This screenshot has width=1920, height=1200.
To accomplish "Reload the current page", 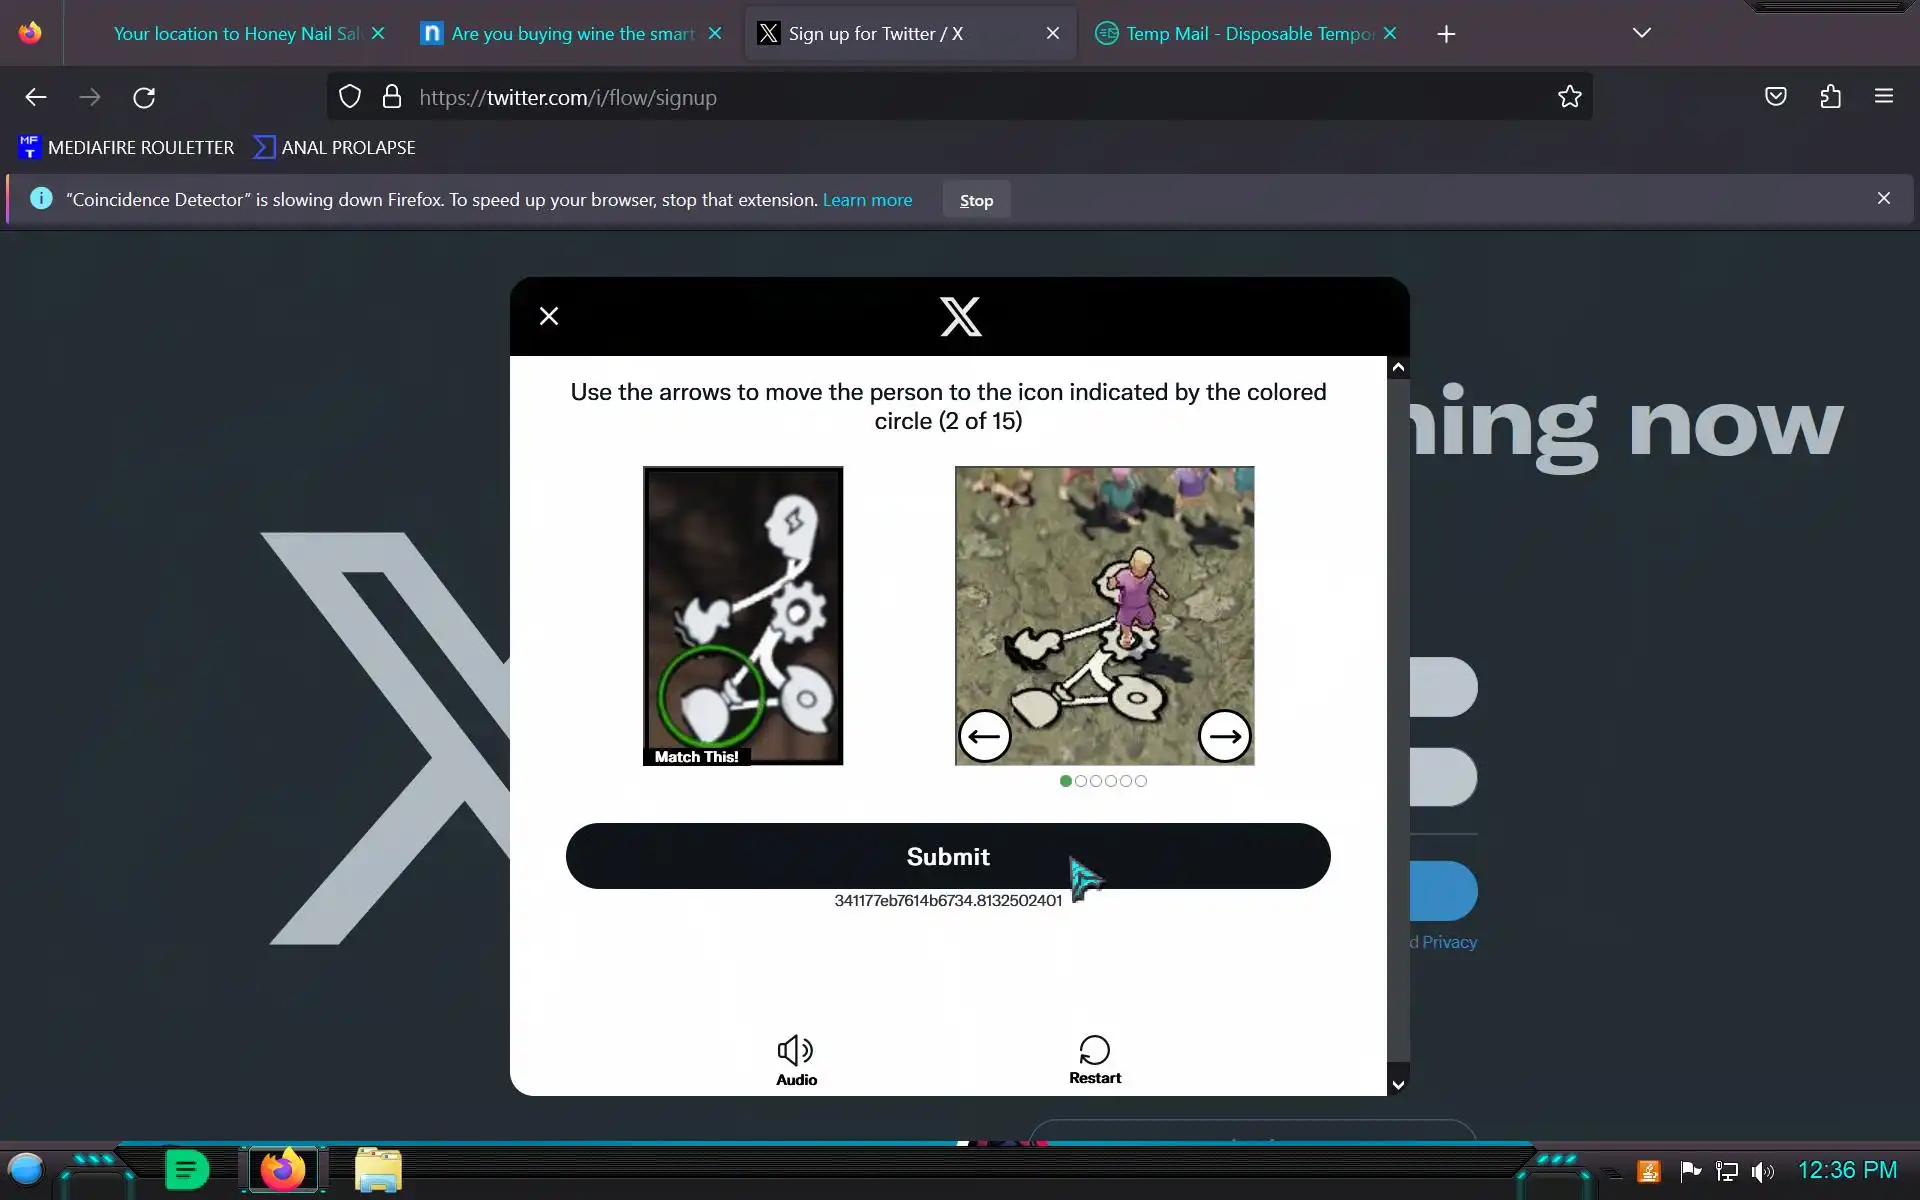I will click(x=144, y=97).
